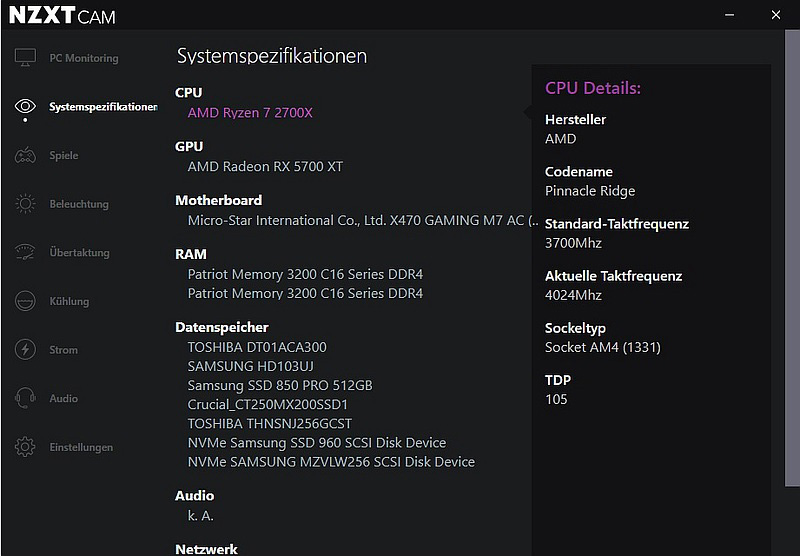
Task: Click the CPU section heading
Action: (189, 93)
